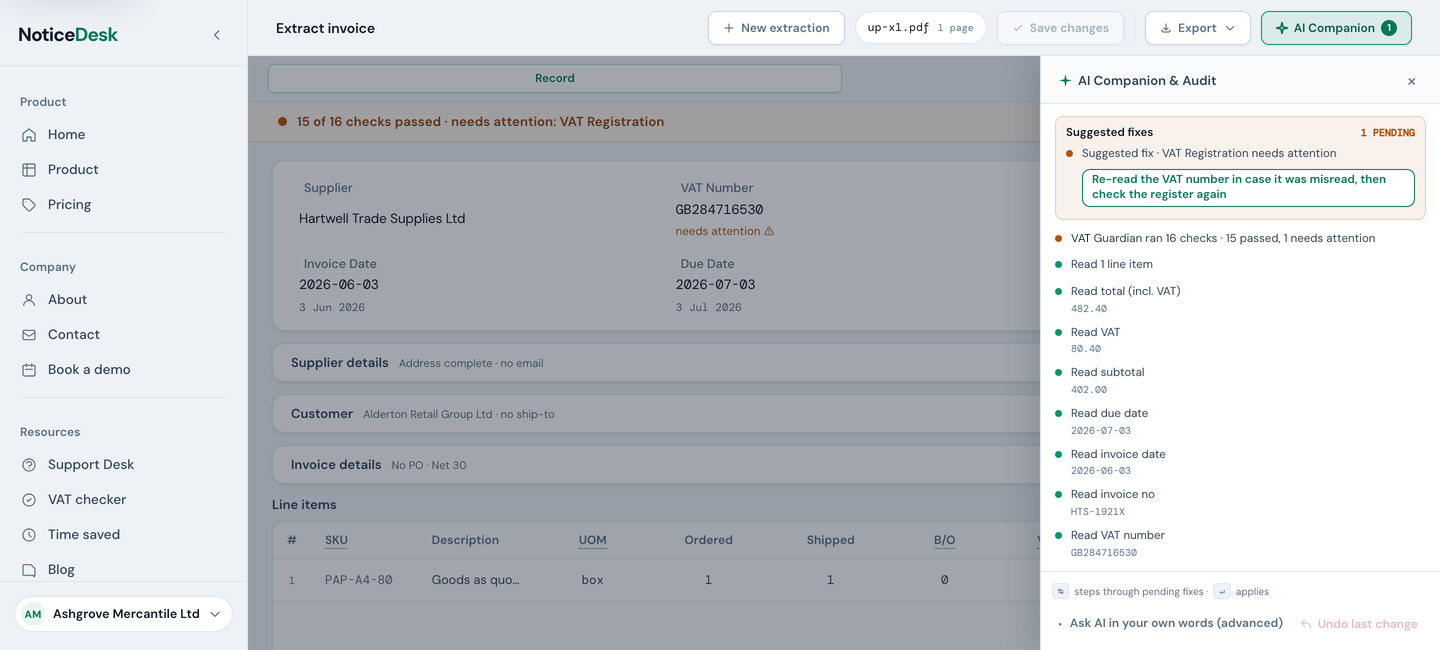The height and width of the screenshot is (650, 1440).
Task: Click the Record button
Action: (x=555, y=78)
